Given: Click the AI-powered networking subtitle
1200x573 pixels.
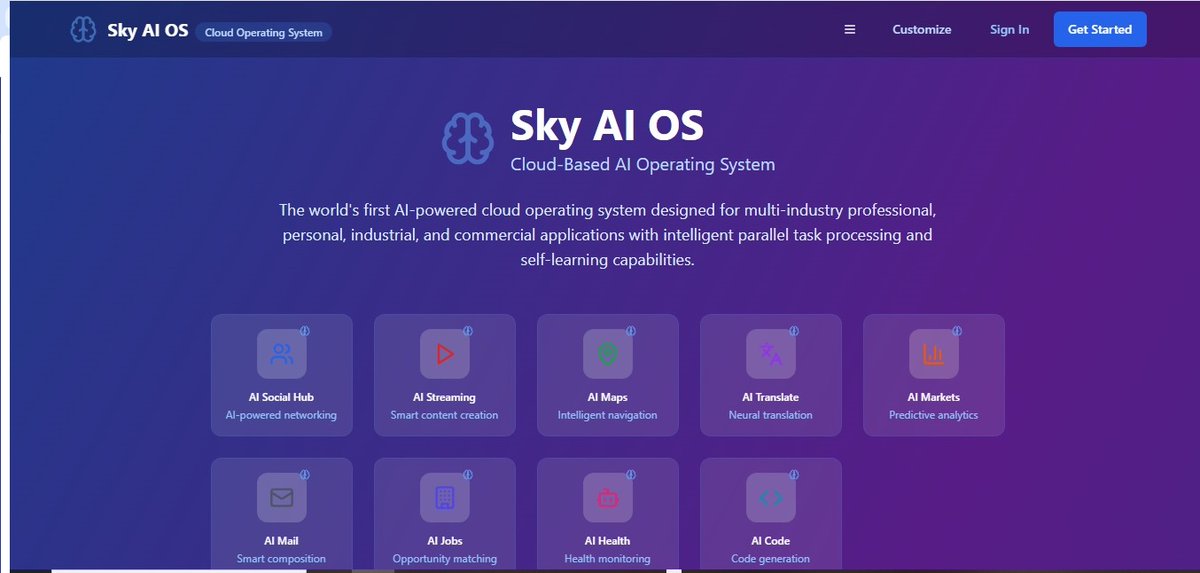Looking at the screenshot, I should (x=282, y=415).
